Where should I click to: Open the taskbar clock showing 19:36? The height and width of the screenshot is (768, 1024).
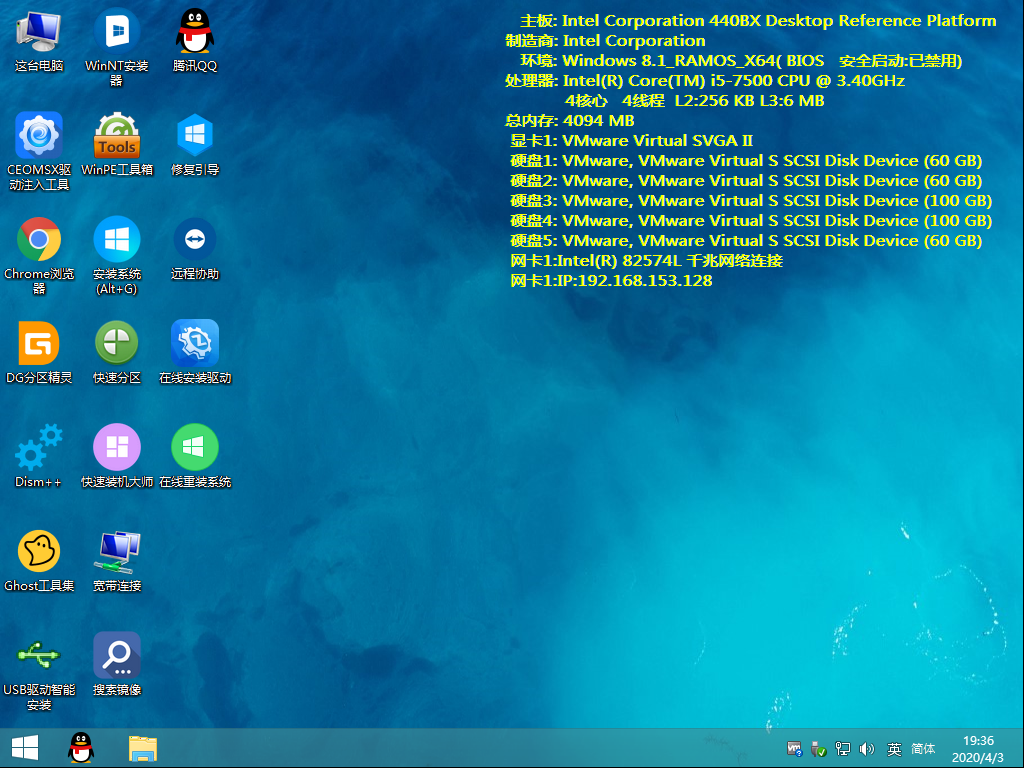pos(978,749)
